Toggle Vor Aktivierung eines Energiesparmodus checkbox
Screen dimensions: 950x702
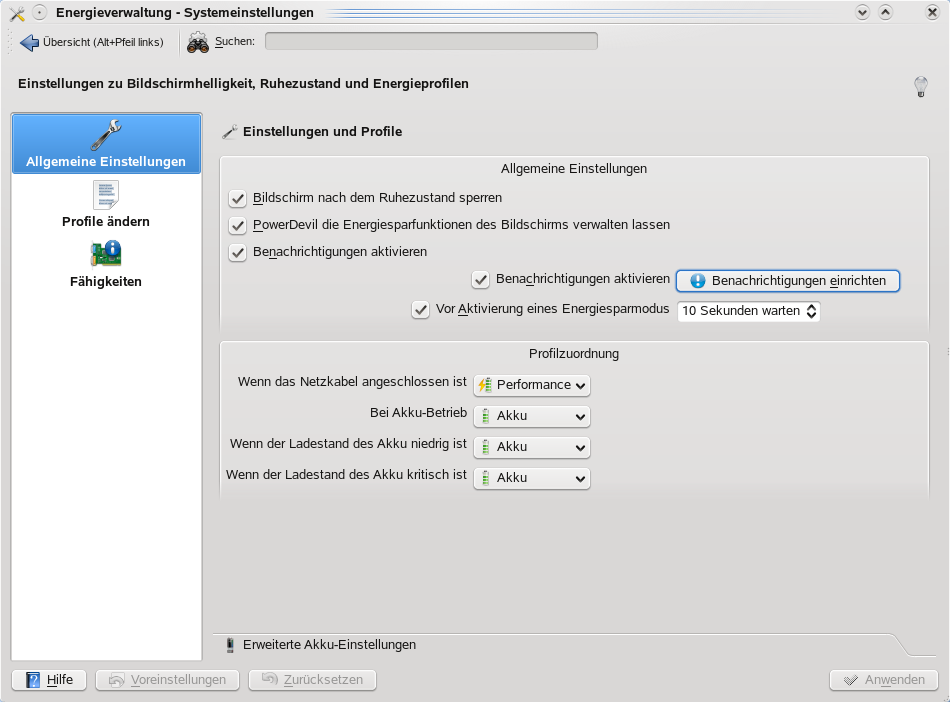point(420,310)
